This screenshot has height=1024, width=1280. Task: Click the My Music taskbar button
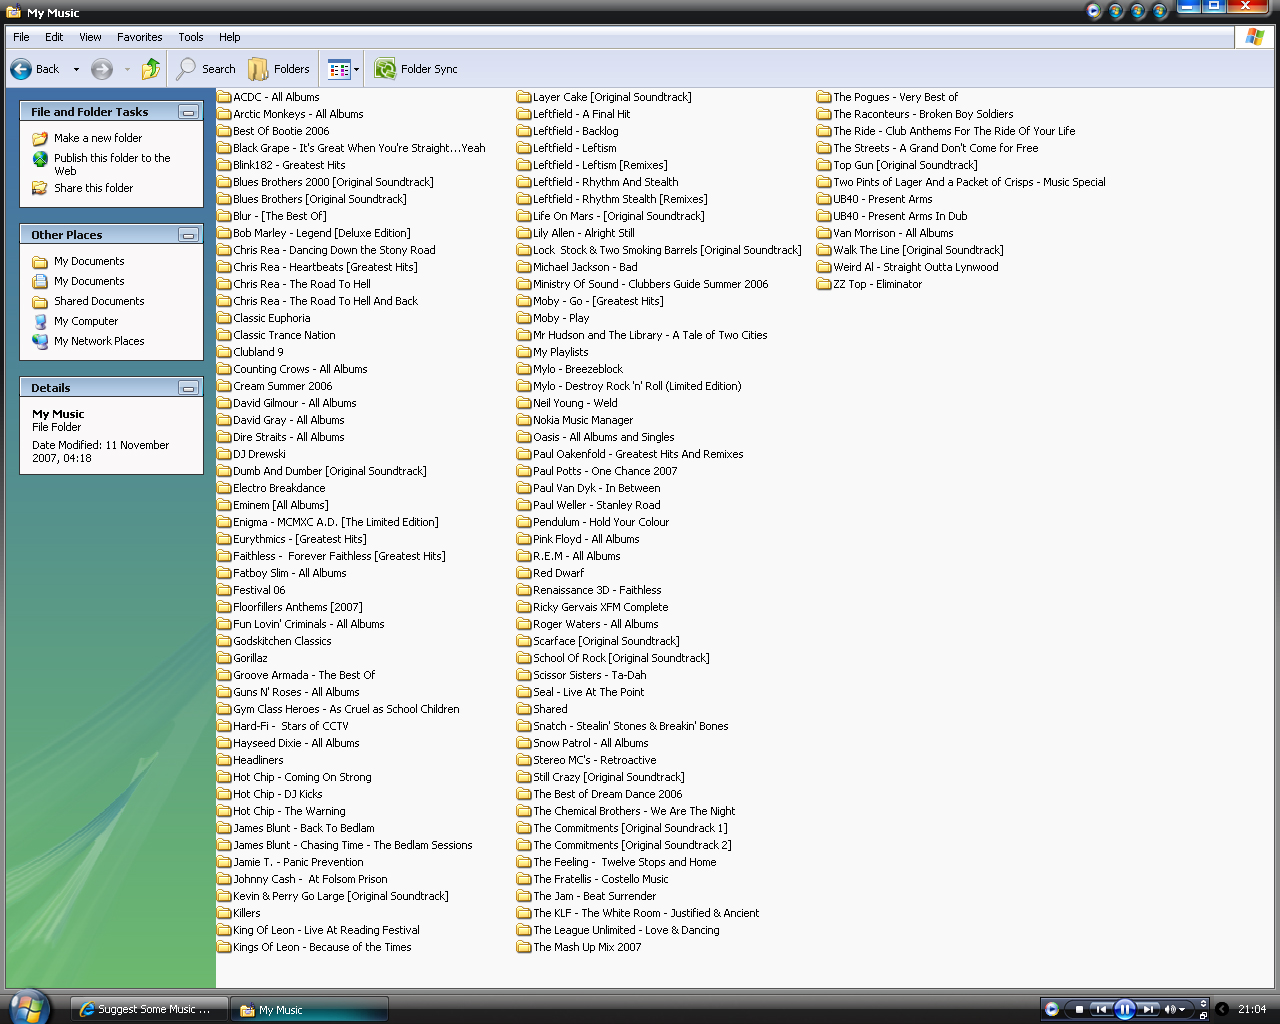(x=309, y=1009)
